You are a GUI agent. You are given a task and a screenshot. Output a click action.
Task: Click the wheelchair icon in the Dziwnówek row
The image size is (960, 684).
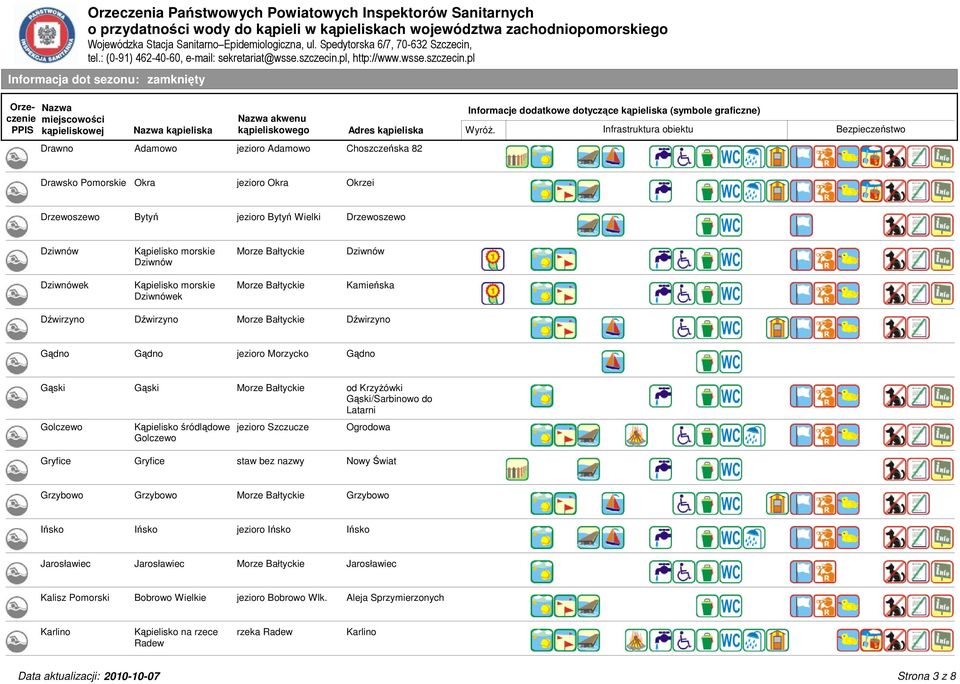pyautogui.click(x=684, y=293)
